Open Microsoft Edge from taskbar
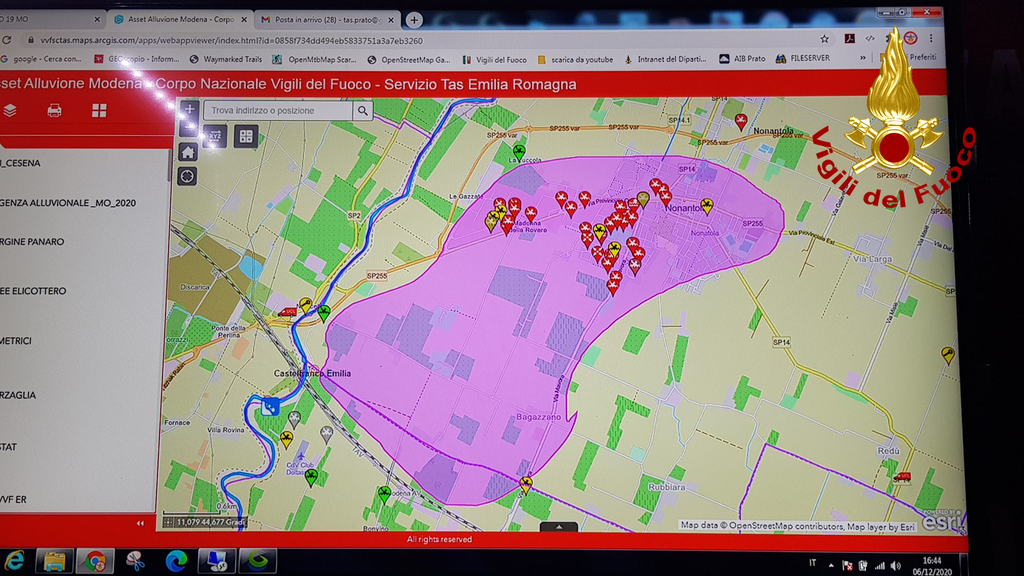This screenshot has width=1024, height=576. 176,561
